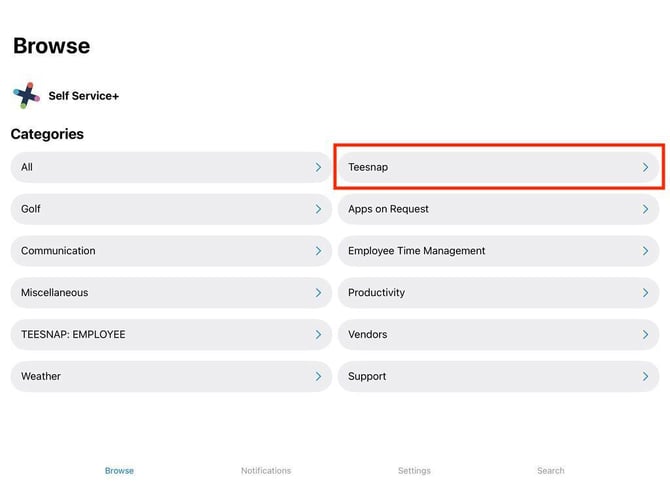Image resolution: width=670 pixels, height=486 pixels.
Task: Open the Teesnap category
Action: pyautogui.click(x=498, y=167)
